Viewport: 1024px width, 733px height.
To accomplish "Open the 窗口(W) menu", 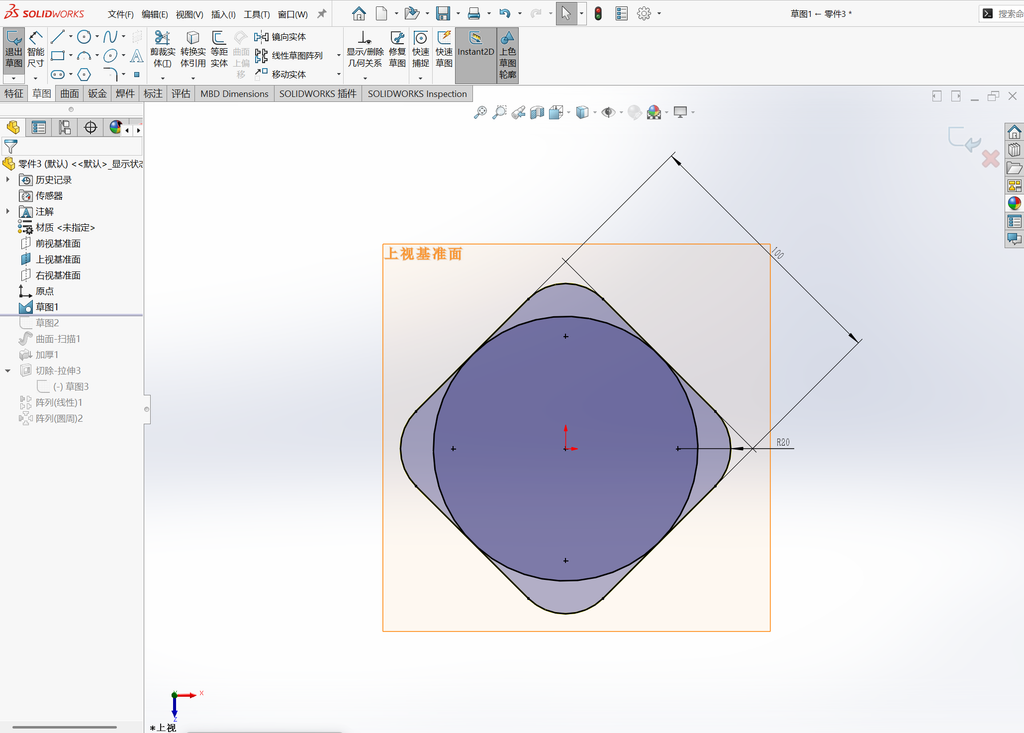I will [293, 14].
